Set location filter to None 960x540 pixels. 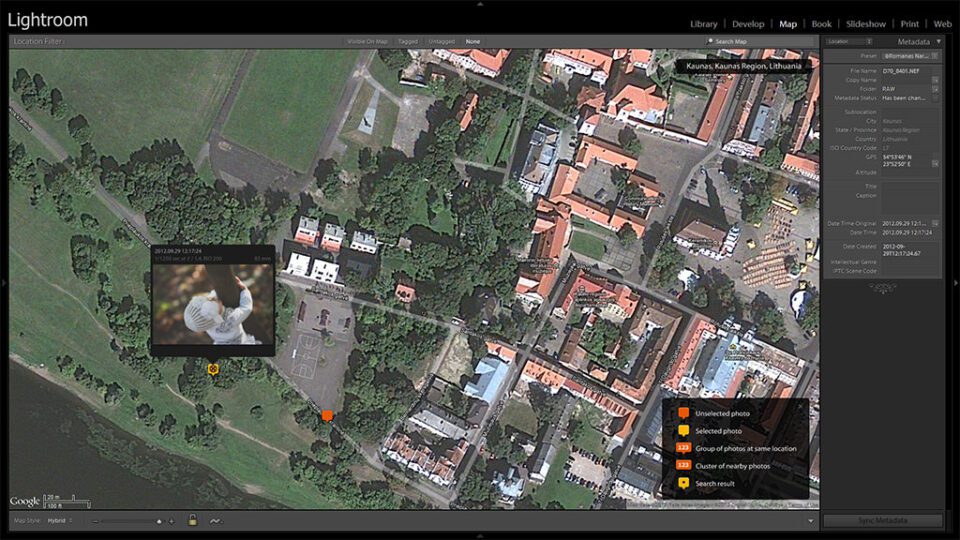[473, 42]
